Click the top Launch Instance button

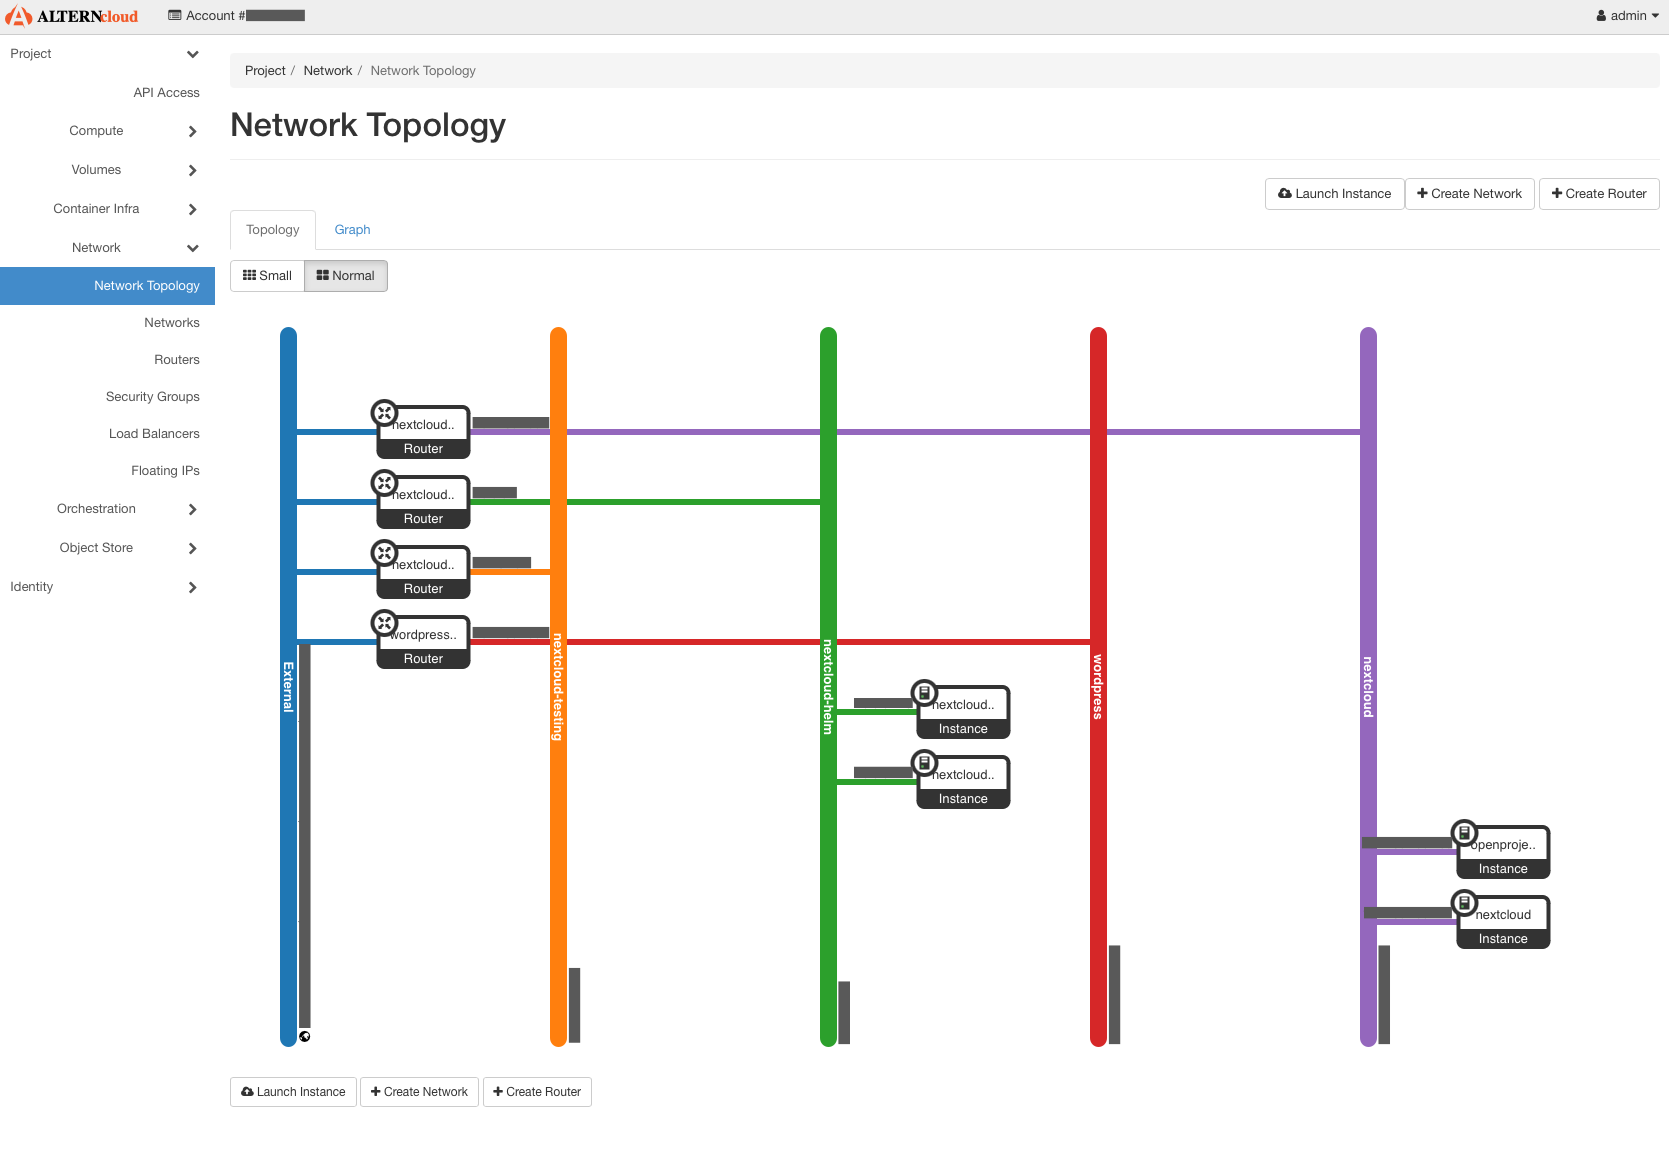click(x=1334, y=194)
